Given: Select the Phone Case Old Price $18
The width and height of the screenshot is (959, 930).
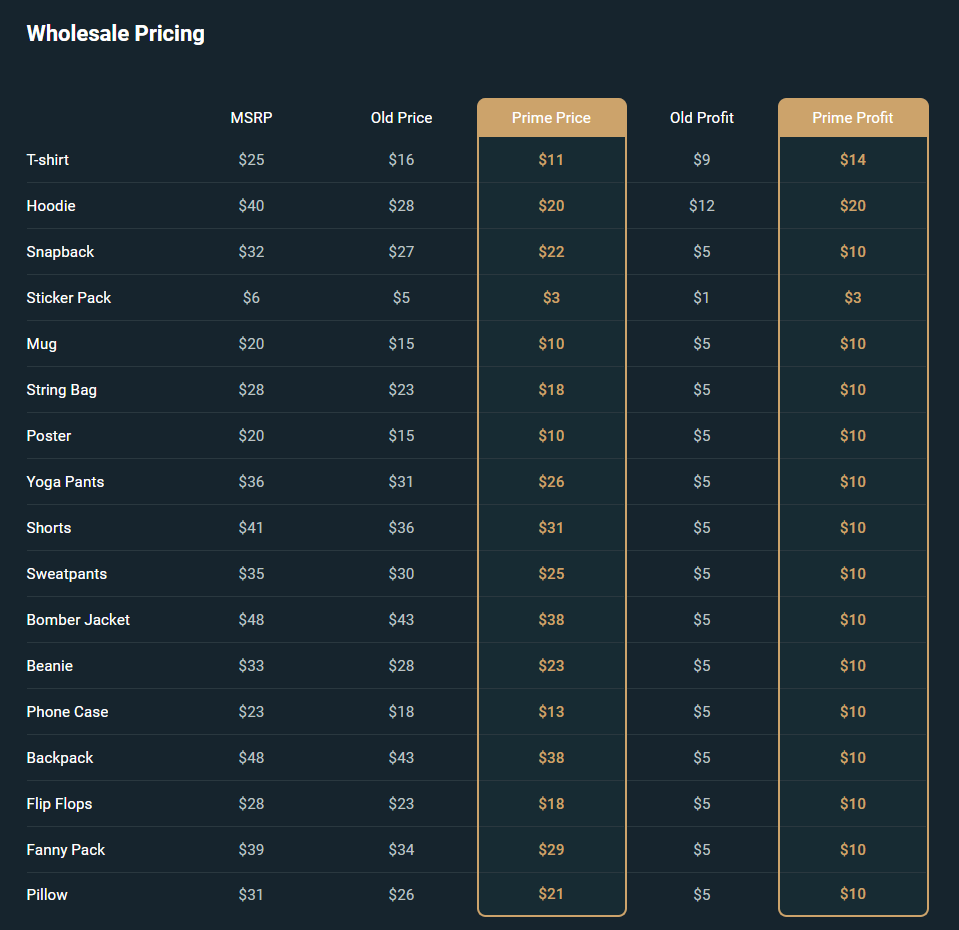Looking at the screenshot, I should (x=401, y=712).
